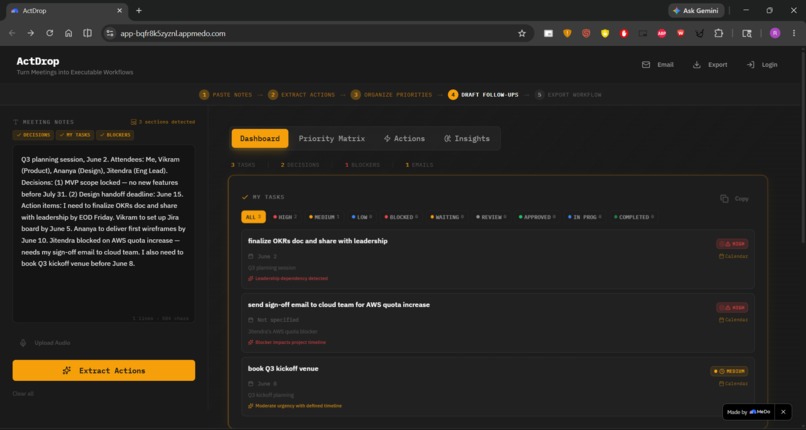Image resolution: width=806 pixels, height=430 pixels.
Task: Add sign-off email task to Calendar
Action: [734, 320]
